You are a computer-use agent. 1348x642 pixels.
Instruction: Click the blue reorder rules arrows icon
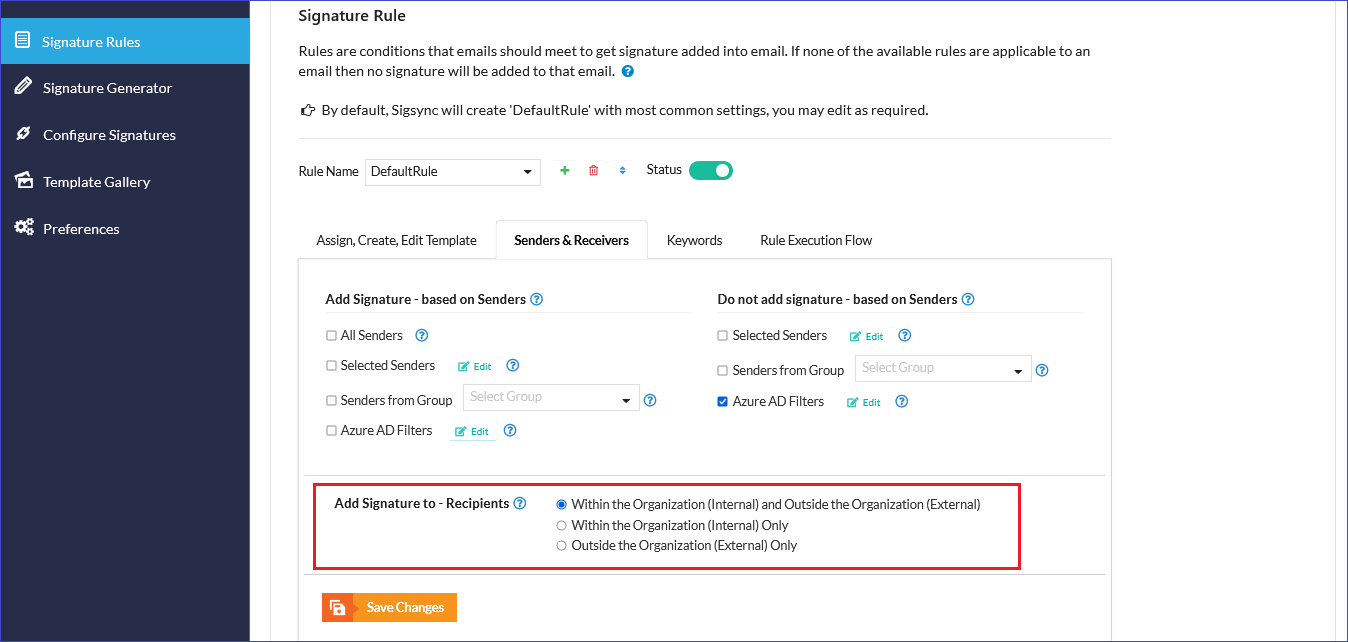(x=622, y=171)
